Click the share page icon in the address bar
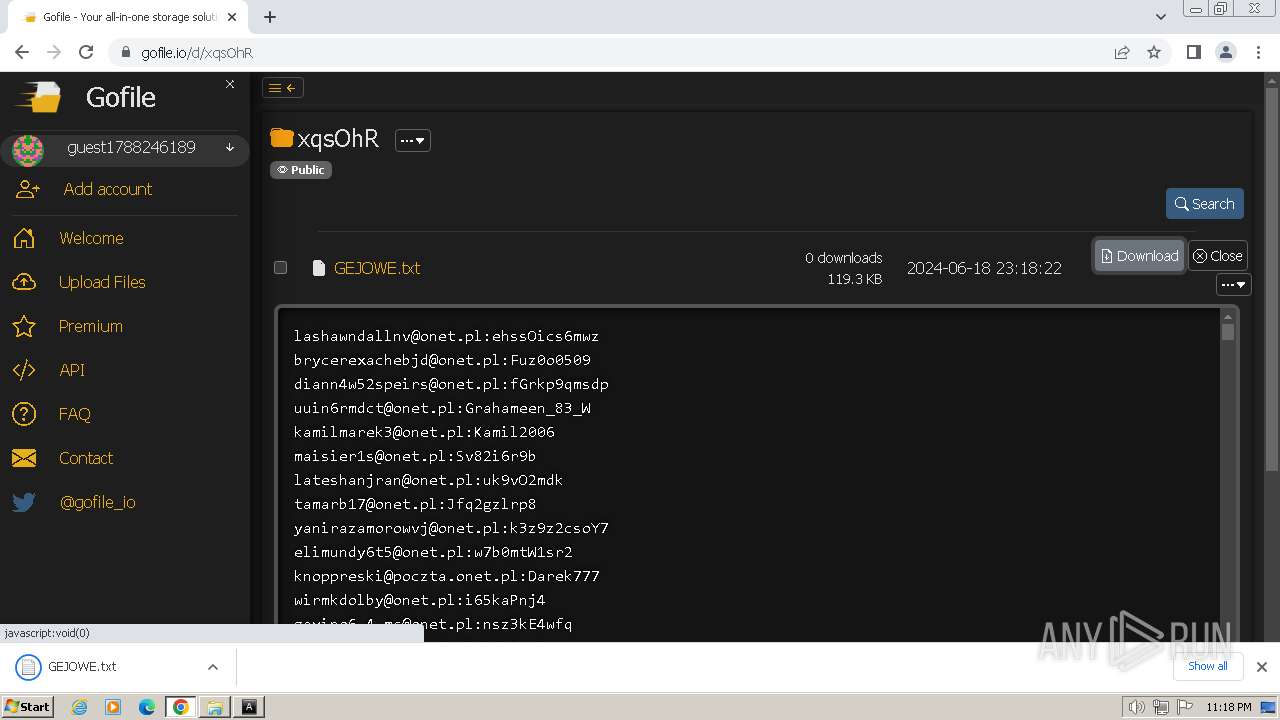Viewport: 1280px width, 720px height. click(x=1122, y=53)
